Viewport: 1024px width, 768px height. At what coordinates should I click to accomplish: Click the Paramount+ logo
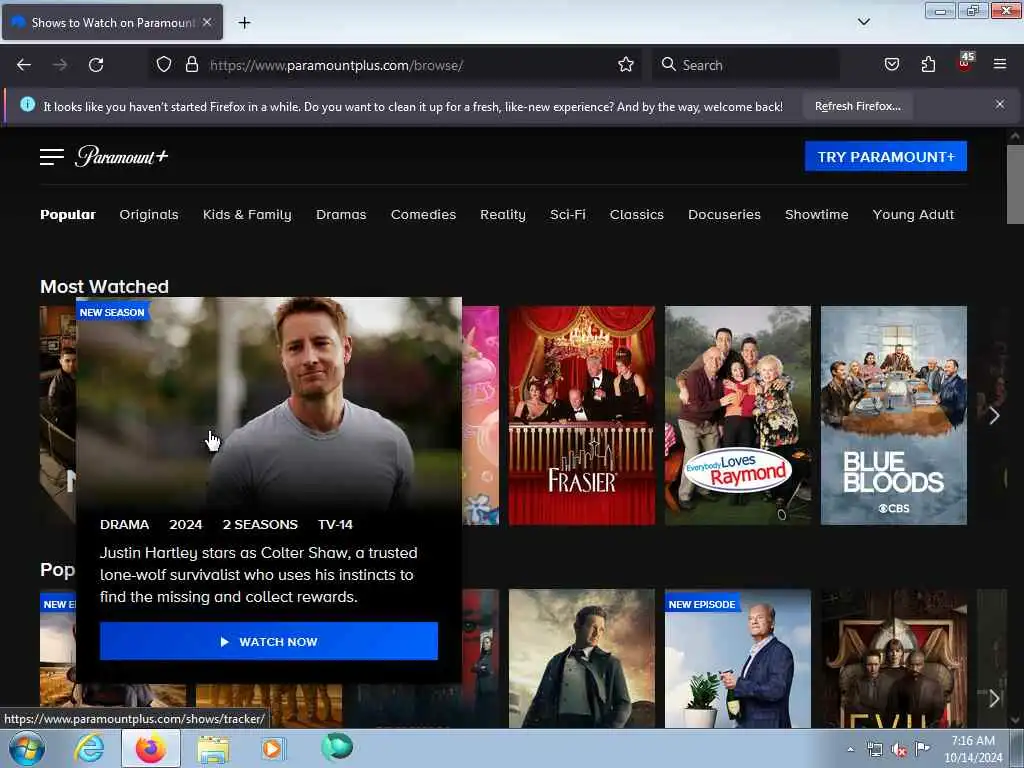tap(121, 156)
